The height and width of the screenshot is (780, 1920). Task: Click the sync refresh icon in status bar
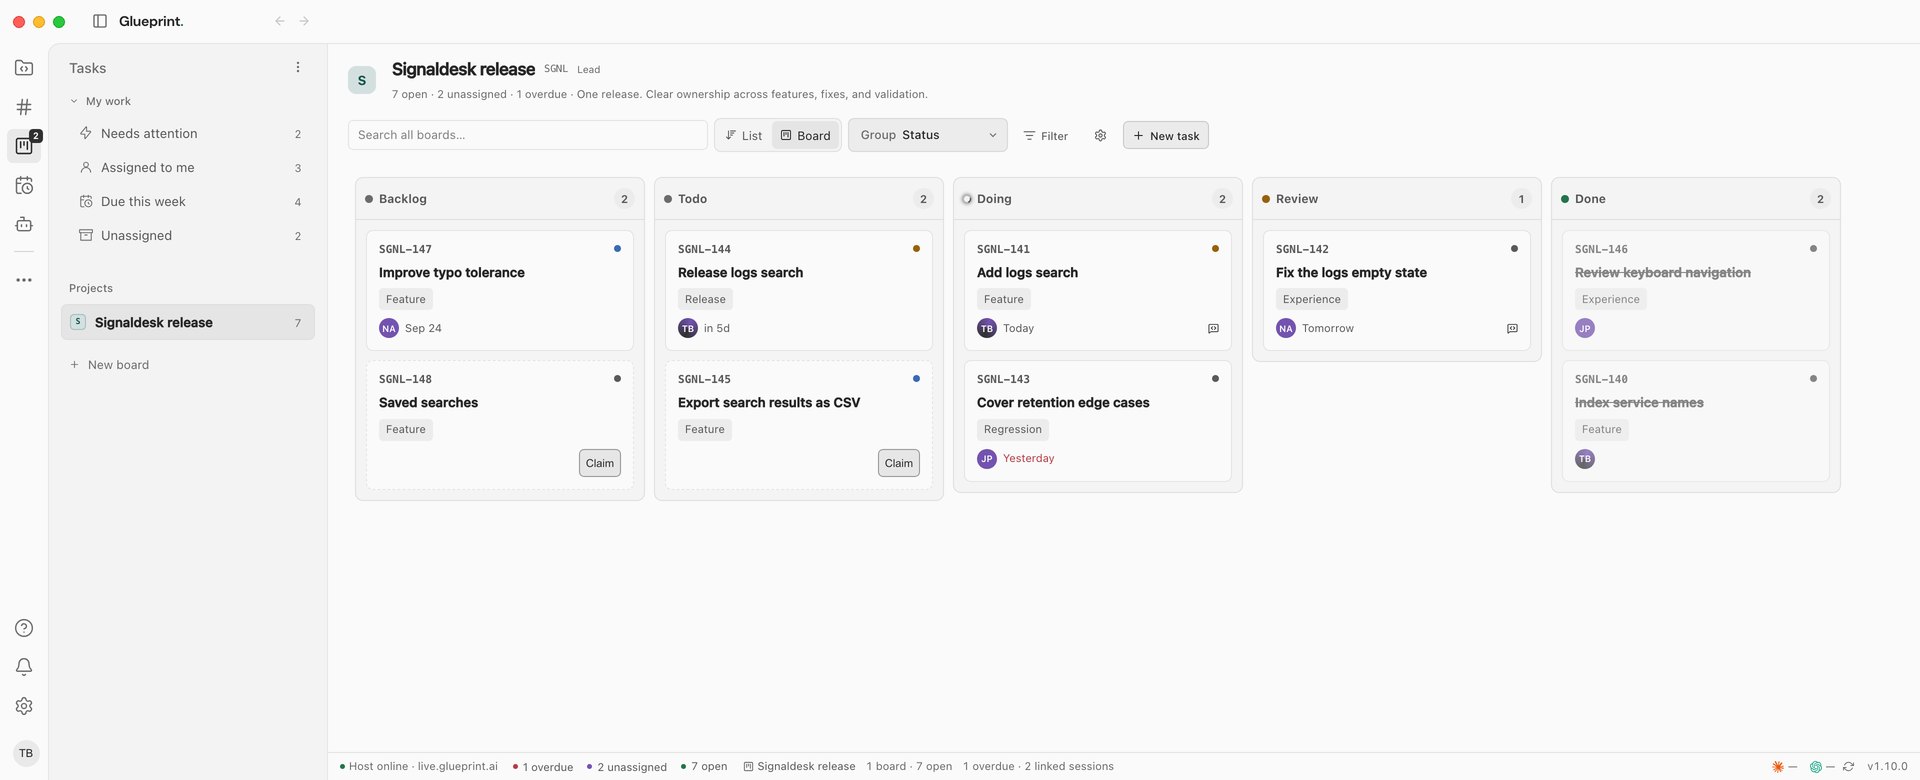[1848, 767]
